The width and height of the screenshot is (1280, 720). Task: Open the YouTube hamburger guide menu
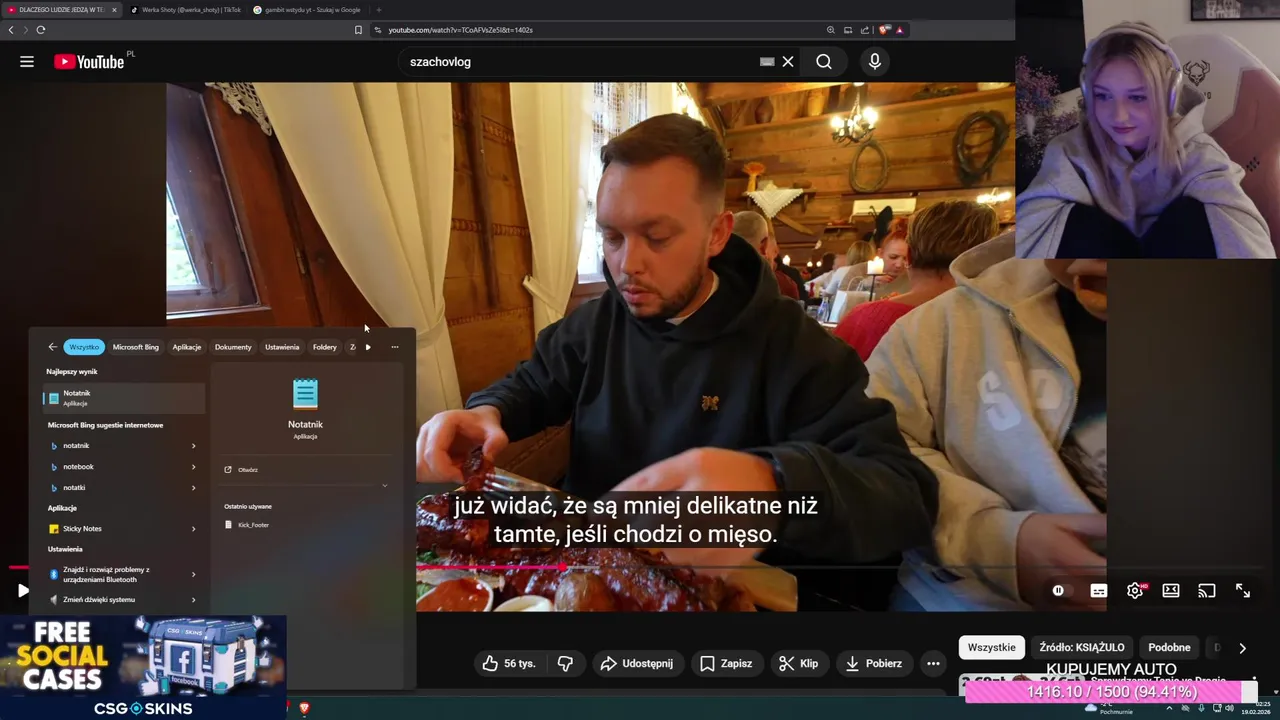pos(27,62)
